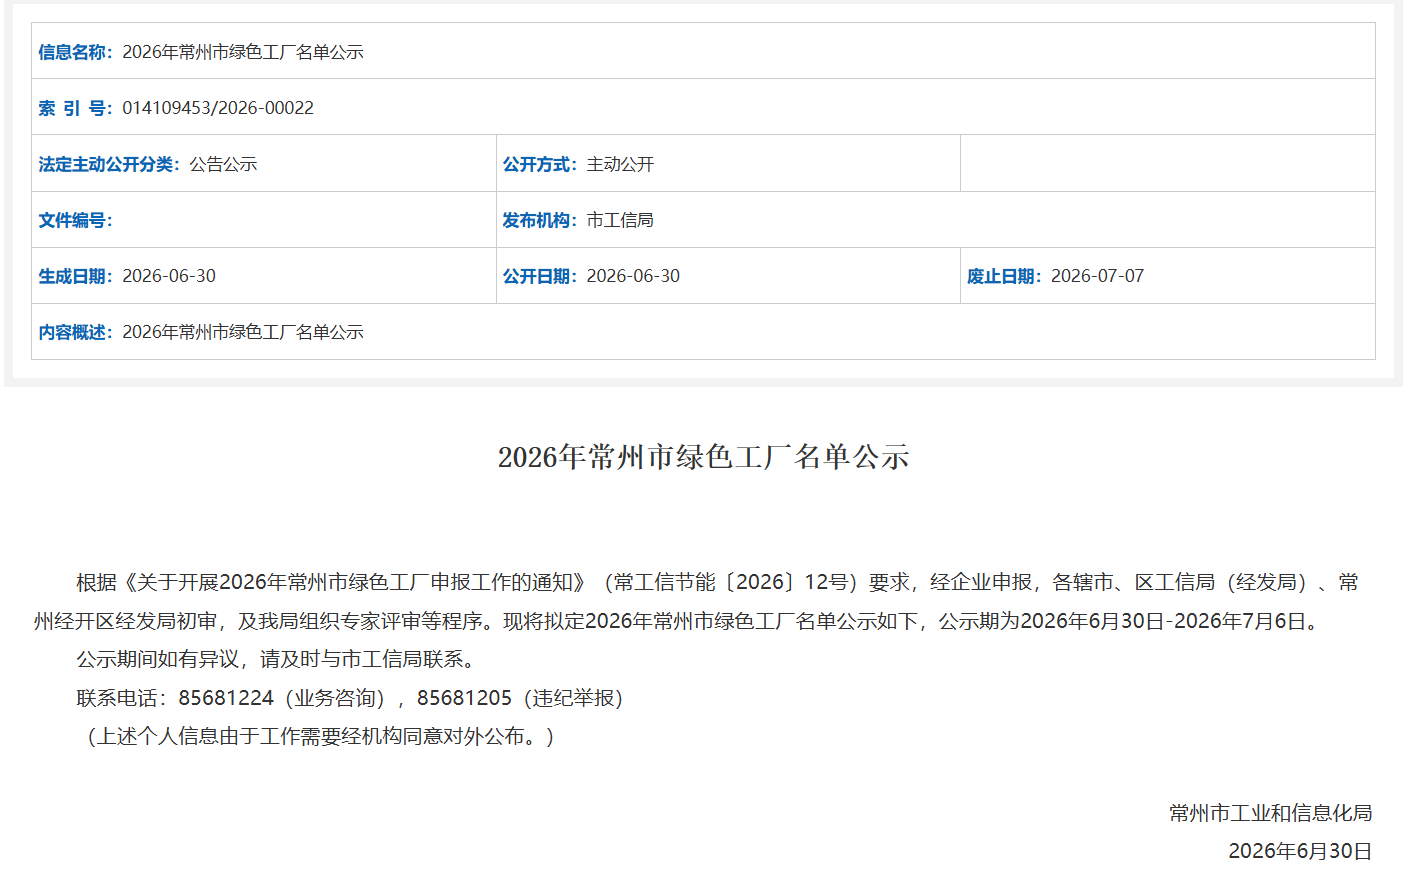Screen dimensions: 1407x878
Task: Select the generation date 2026-06-30
Action: [169, 276]
